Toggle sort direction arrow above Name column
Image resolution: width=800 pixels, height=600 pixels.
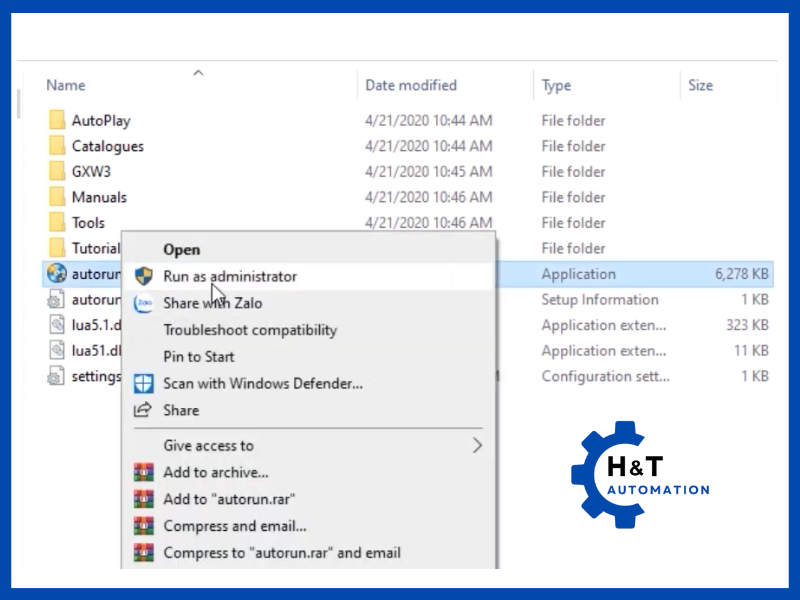coord(198,72)
